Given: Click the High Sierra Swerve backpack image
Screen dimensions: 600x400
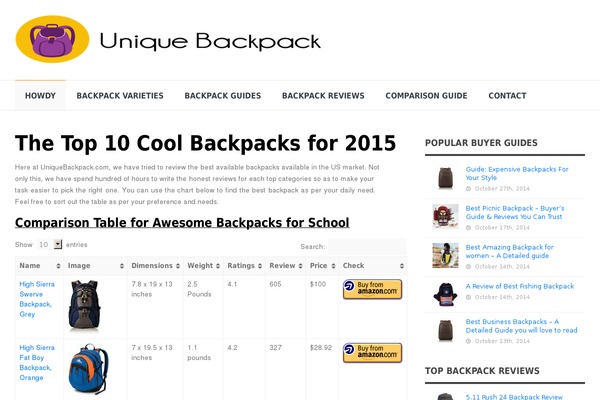Looking at the screenshot, I should pyautogui.click(x=84, y=305).
